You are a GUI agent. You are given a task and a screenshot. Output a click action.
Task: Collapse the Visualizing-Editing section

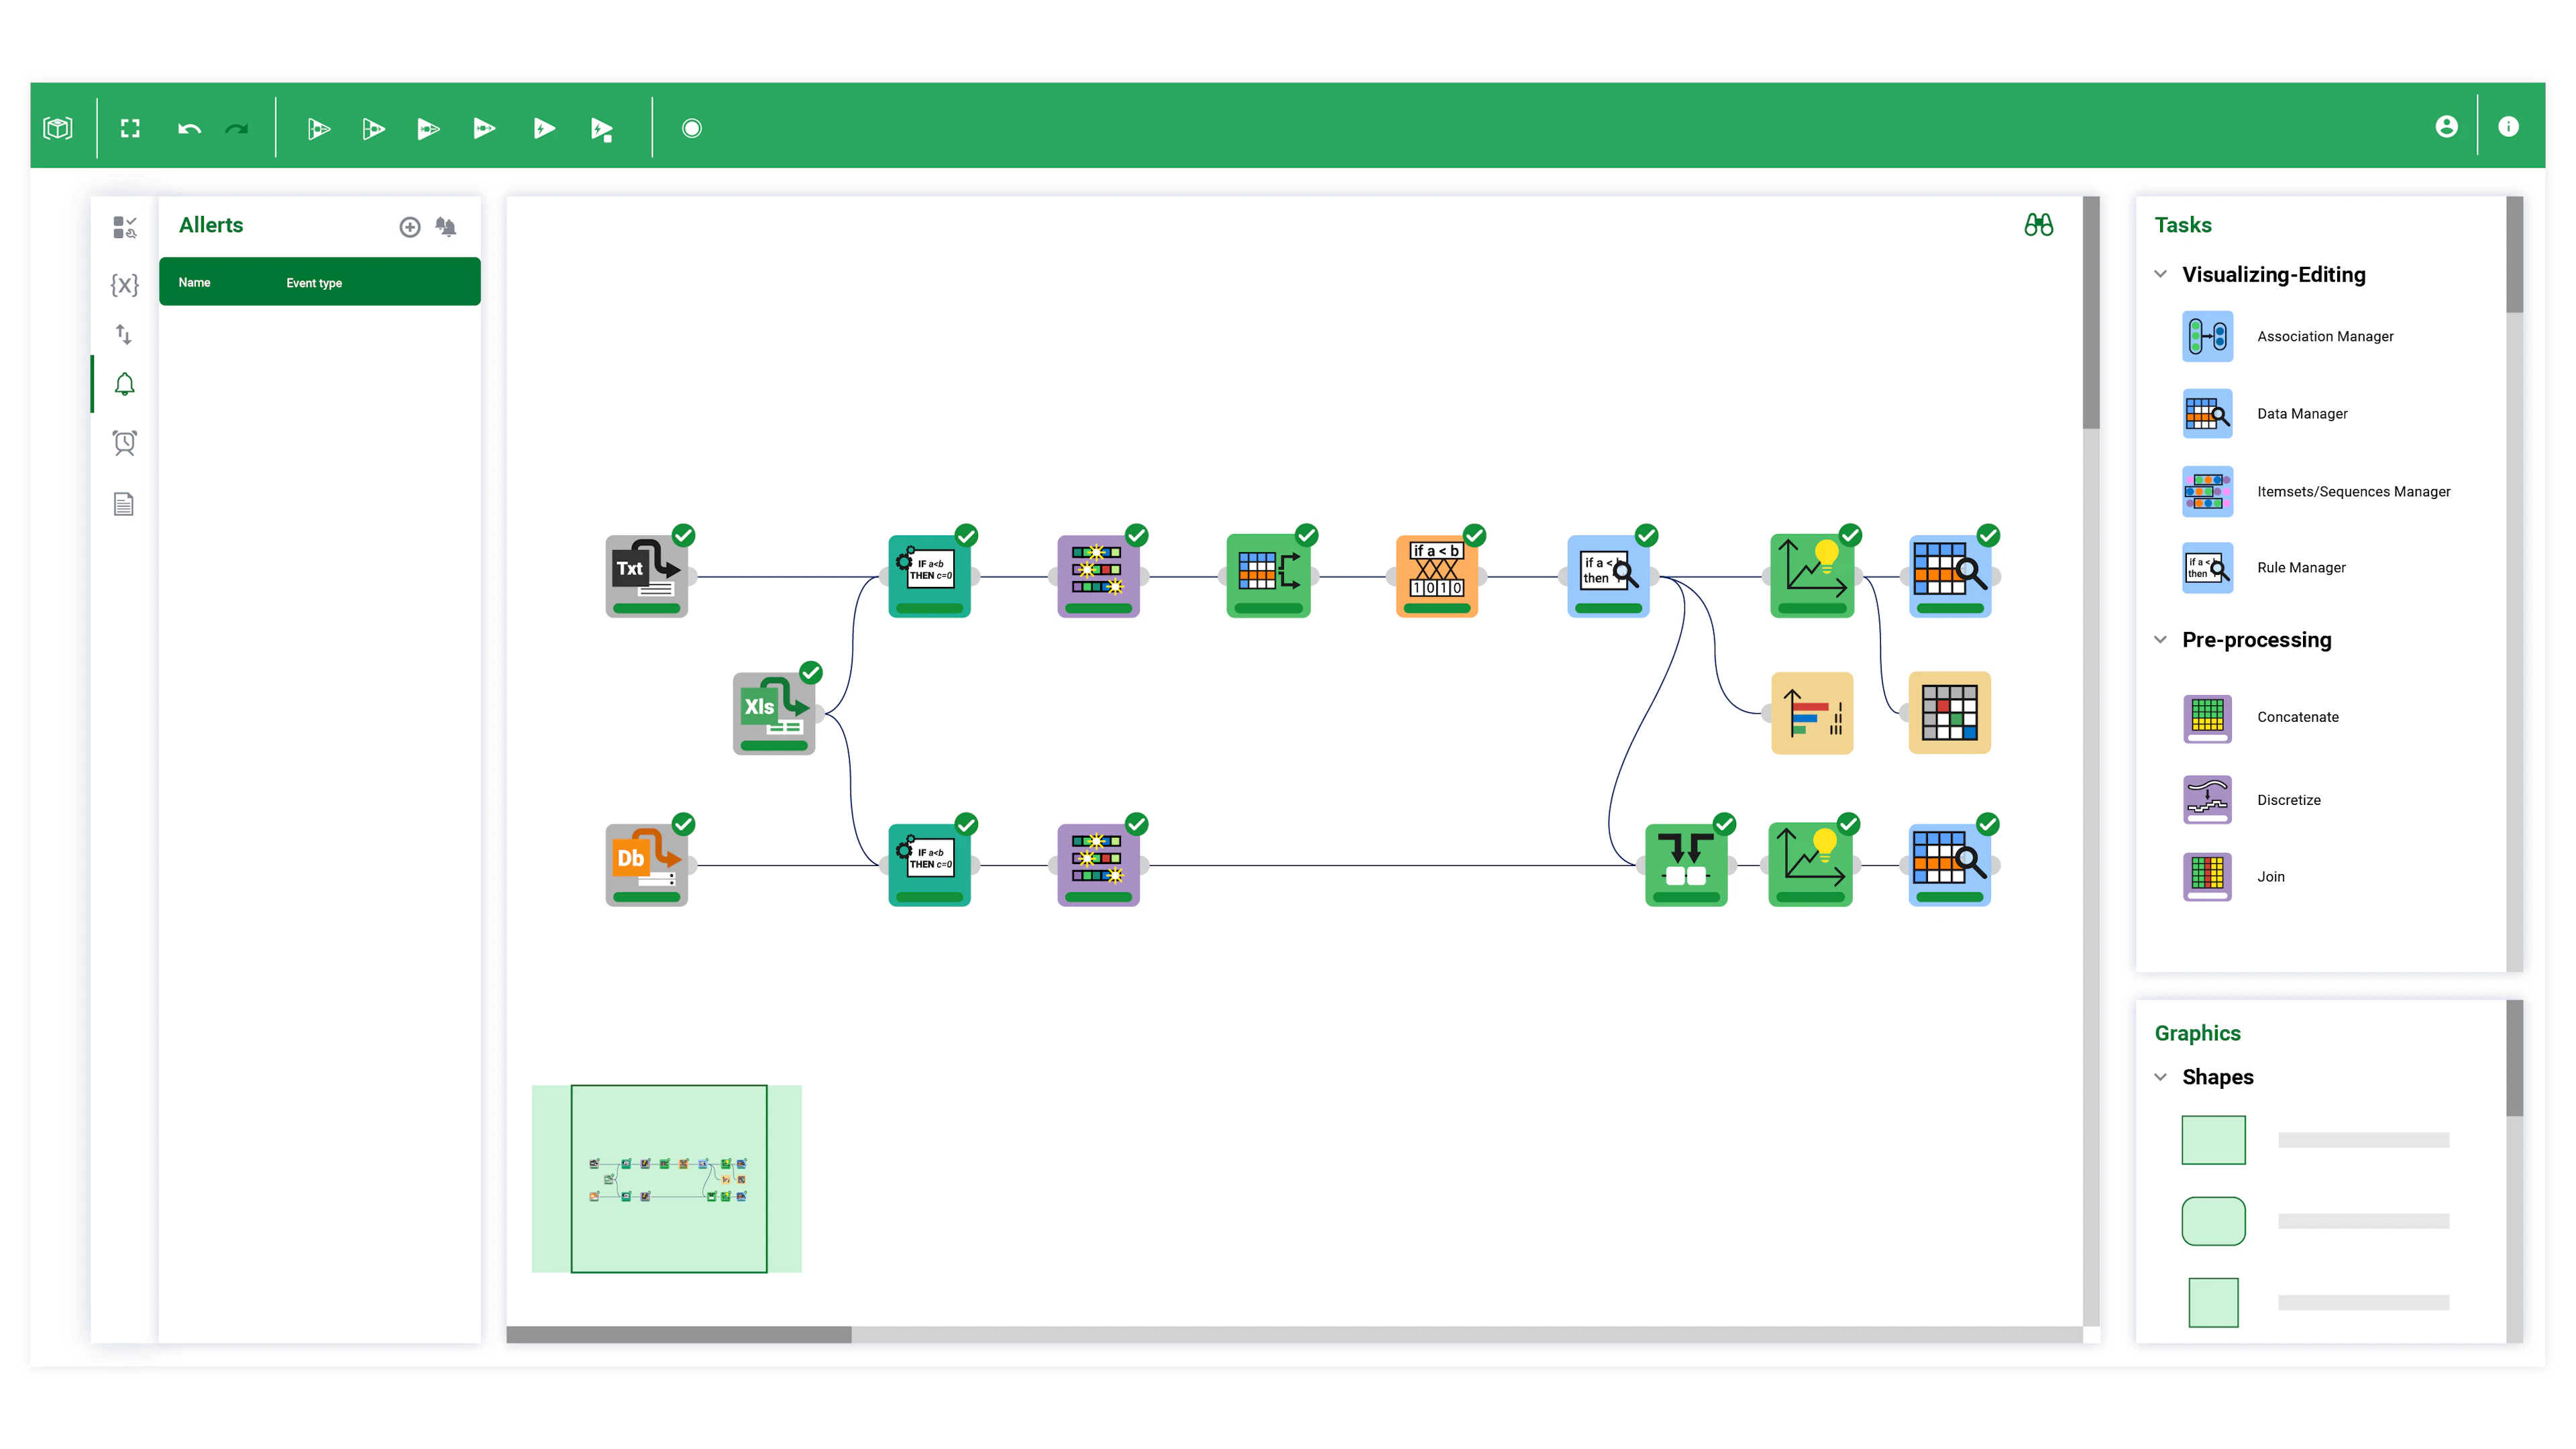click(x=2159, y=274)
